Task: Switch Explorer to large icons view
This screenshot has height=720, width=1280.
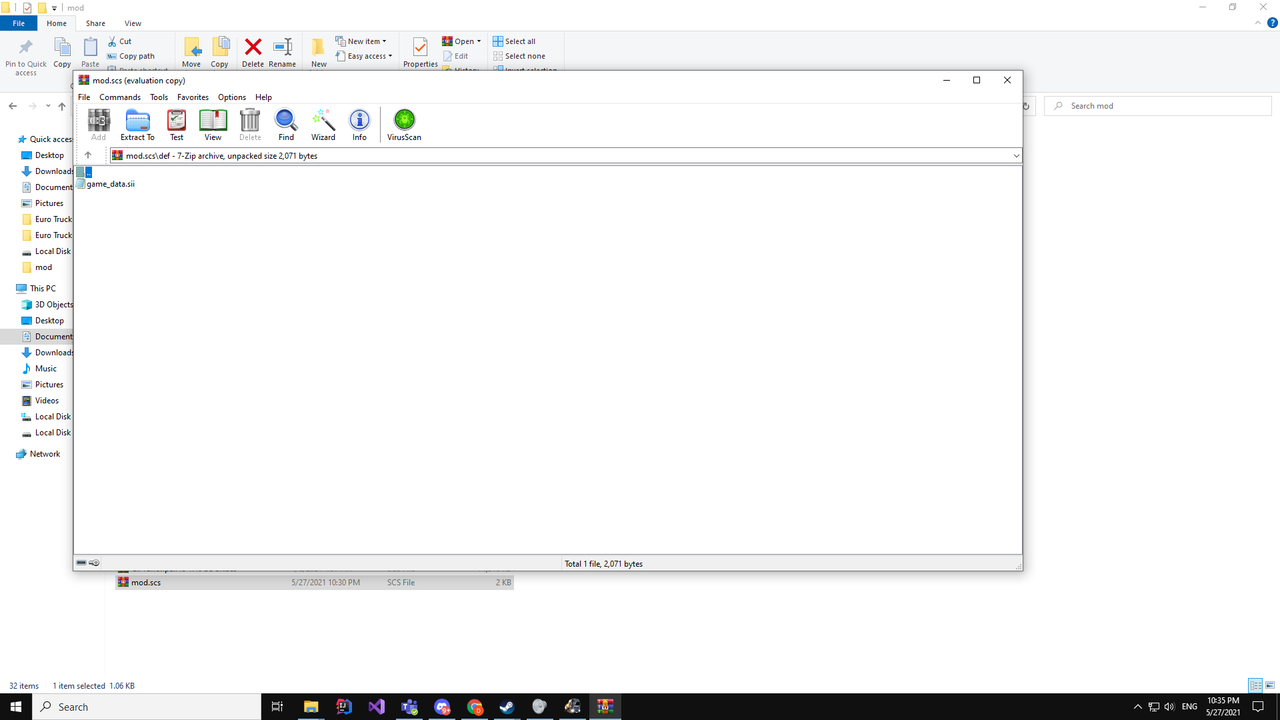Action: pos(1269,686)
